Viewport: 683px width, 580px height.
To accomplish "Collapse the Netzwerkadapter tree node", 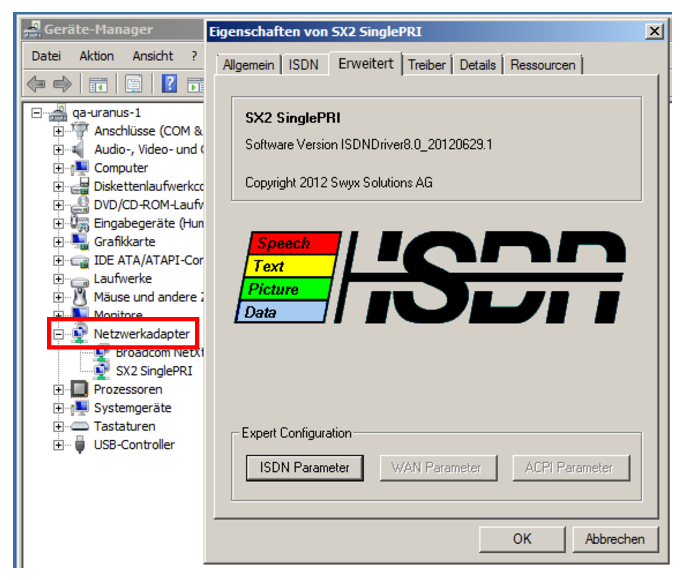I will (x=59, y=334).
